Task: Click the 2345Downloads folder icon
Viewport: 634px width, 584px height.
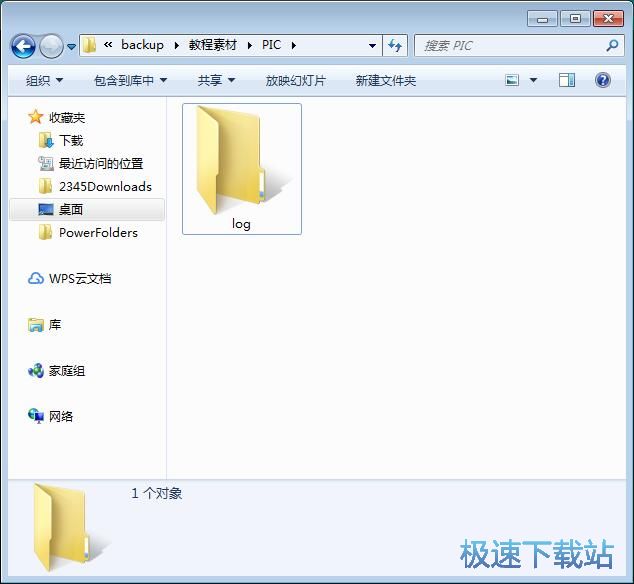Action: pyautogui.click(x=45, y=186)
